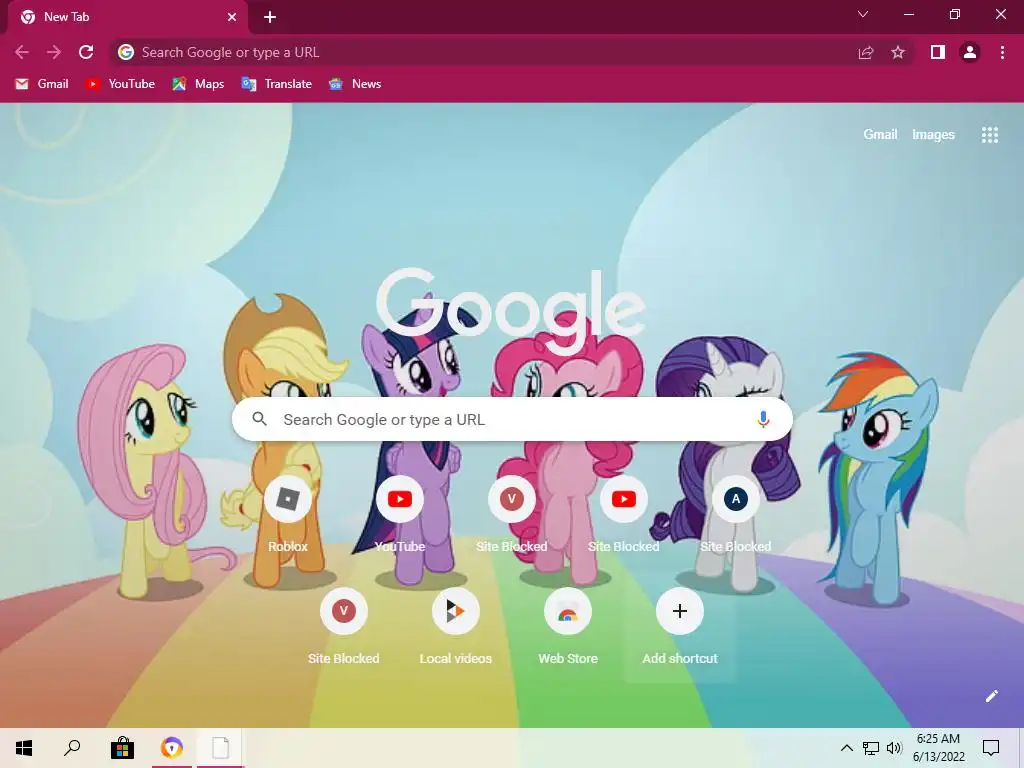Open the Google apps grid
The width and height of the screenshot is (1024, 768).
point(990,135)
